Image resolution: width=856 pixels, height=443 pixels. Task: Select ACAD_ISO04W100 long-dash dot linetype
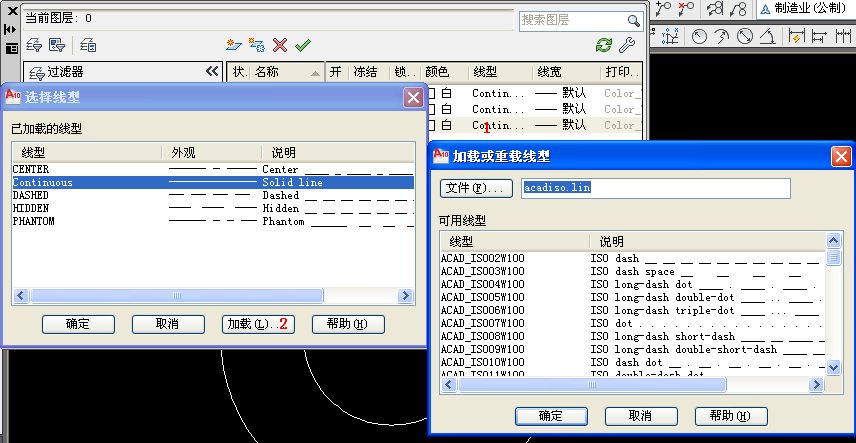click(632, 285)
